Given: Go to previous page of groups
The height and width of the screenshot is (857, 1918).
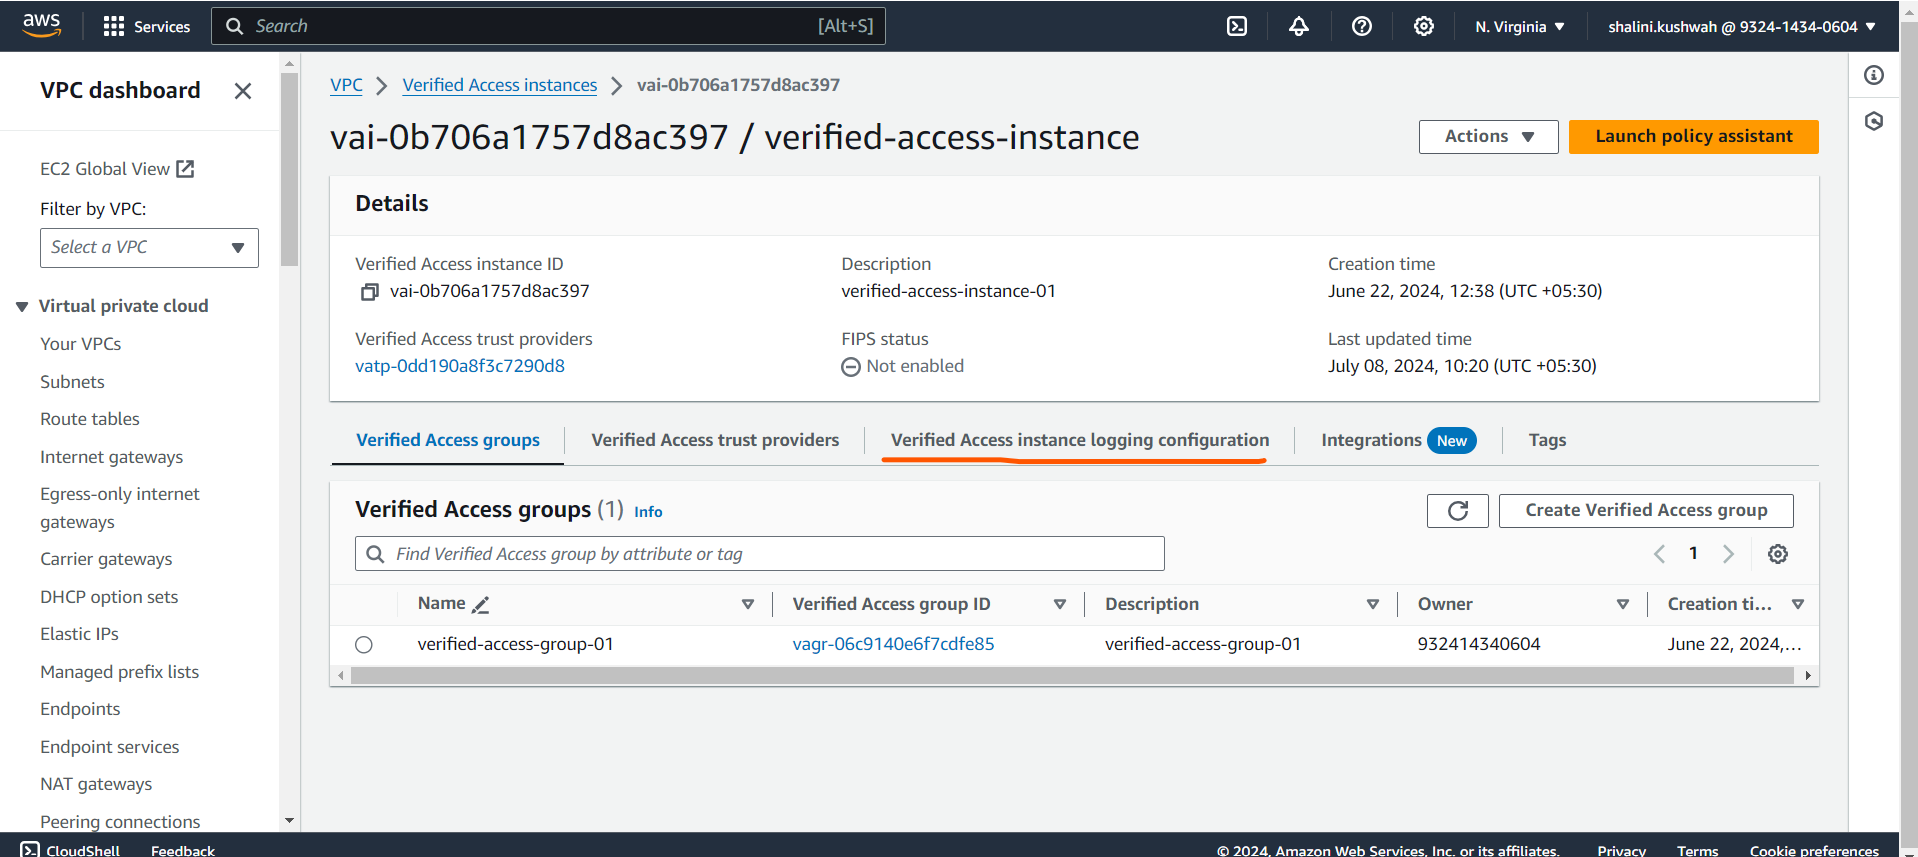Looking at the screenshot, I should pyautogui.click(x=1659, y=554).
